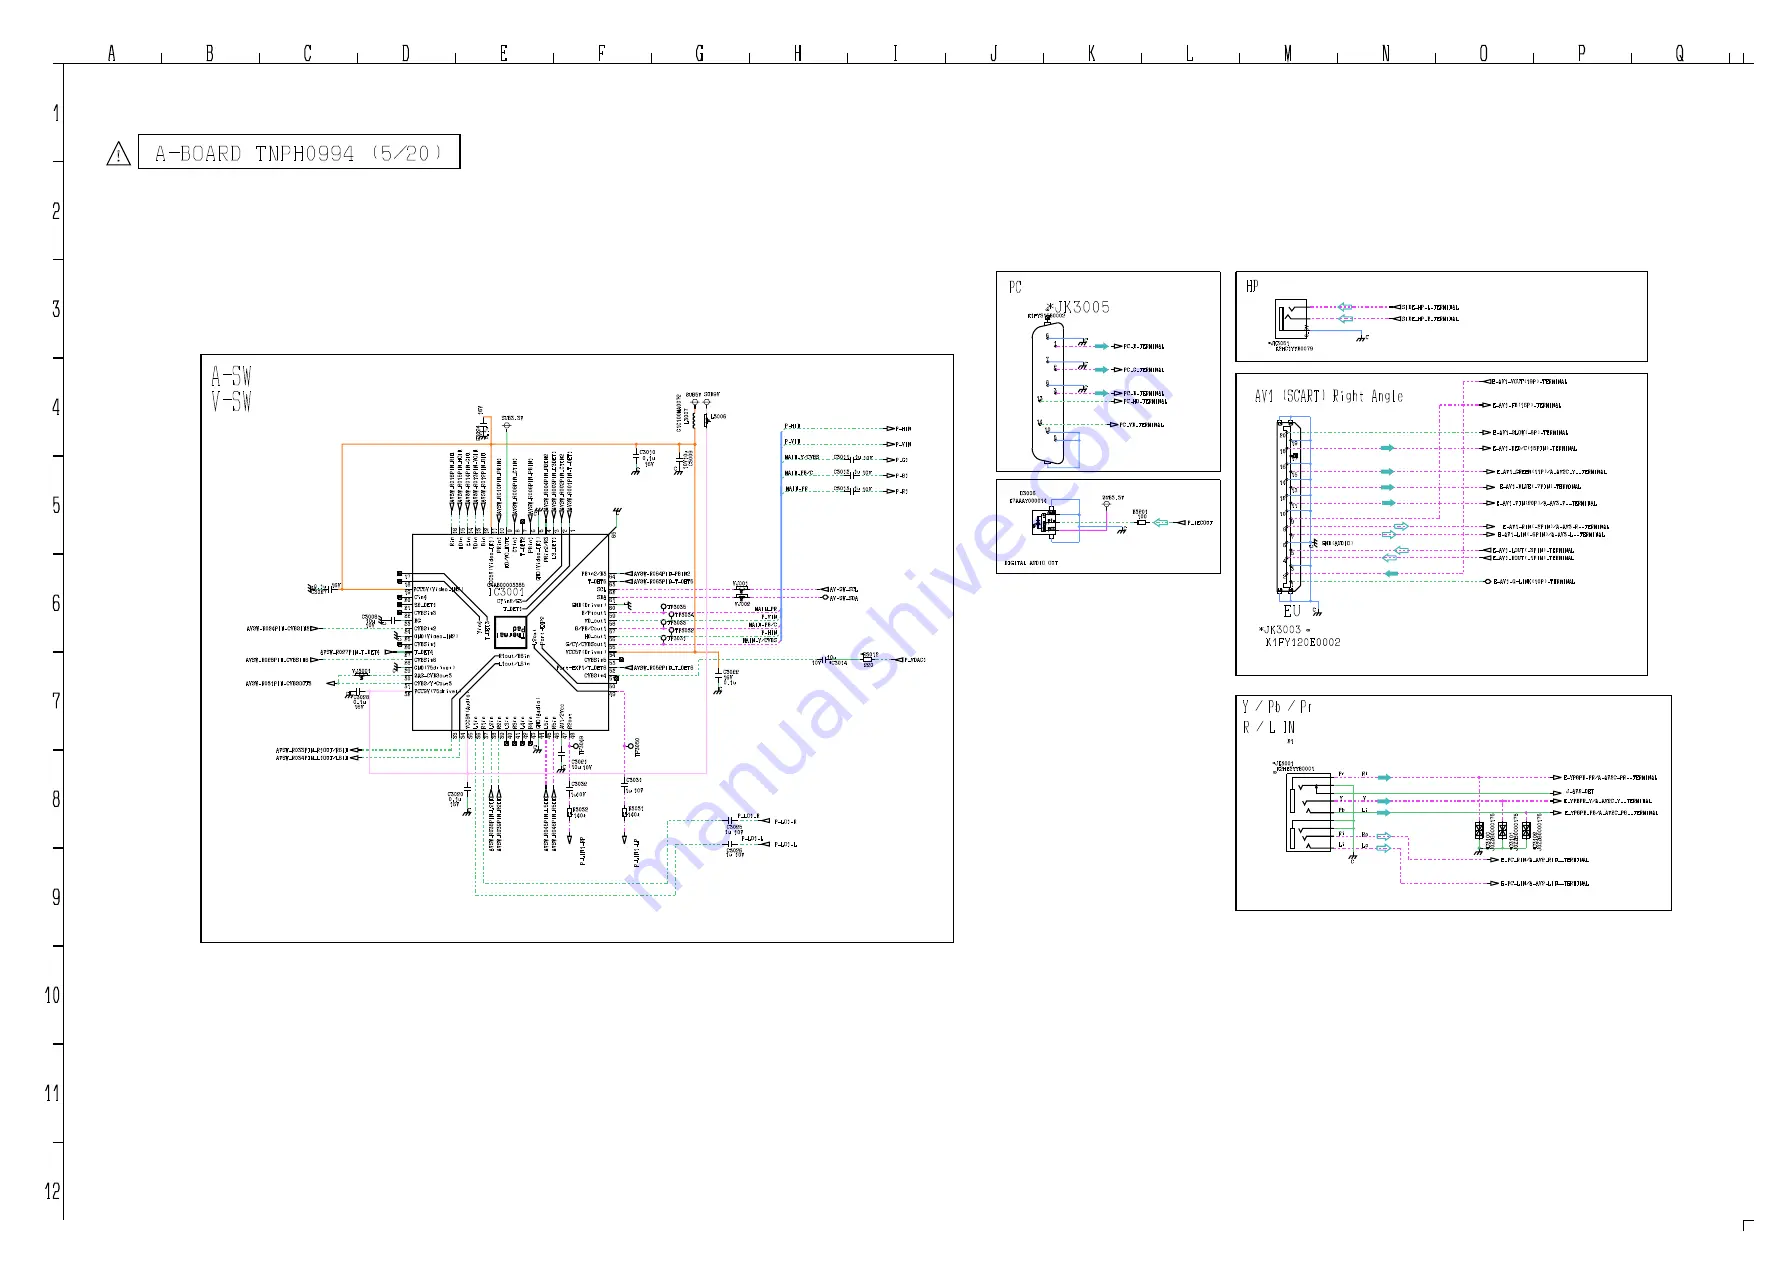1787x1263 pixels.
Task: Click the TP3050 test point label
Action: click(637, 747)
